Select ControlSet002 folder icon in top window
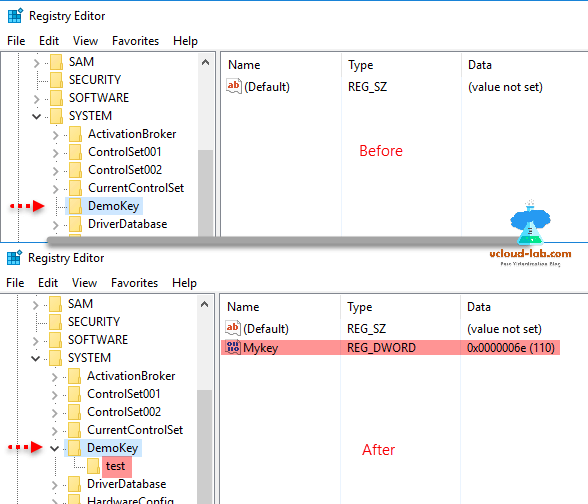 click(x=76, y=170)
